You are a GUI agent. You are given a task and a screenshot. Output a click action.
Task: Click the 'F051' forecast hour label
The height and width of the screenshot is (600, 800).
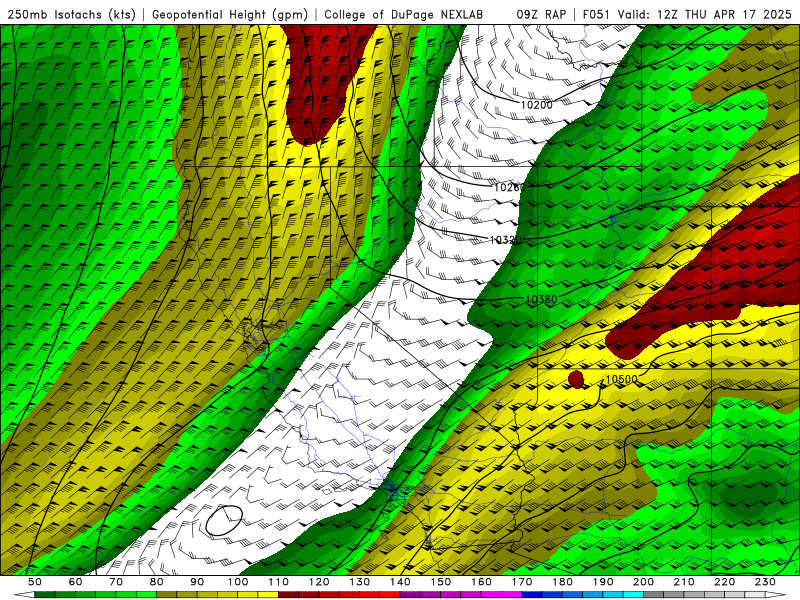click(596, 15)
